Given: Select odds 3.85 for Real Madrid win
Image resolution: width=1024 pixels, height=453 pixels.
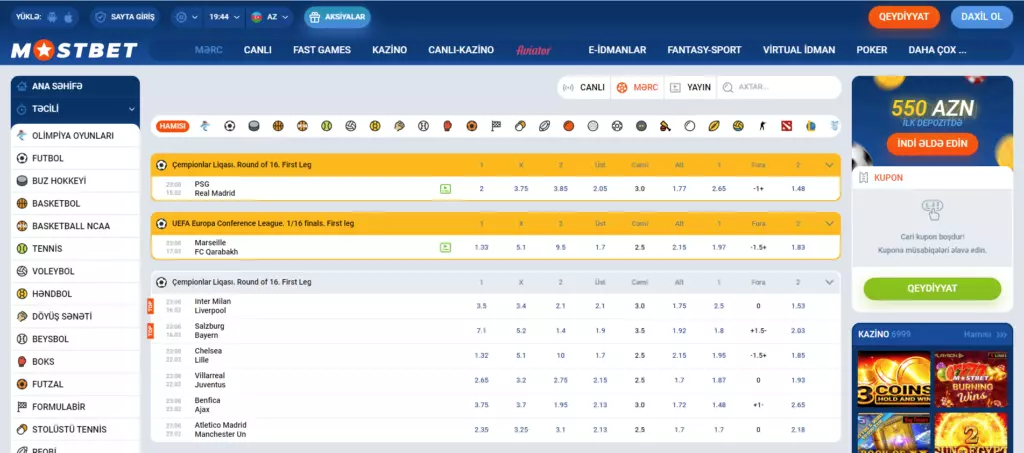Looking at the screenshot, I should tap(560, 189).
